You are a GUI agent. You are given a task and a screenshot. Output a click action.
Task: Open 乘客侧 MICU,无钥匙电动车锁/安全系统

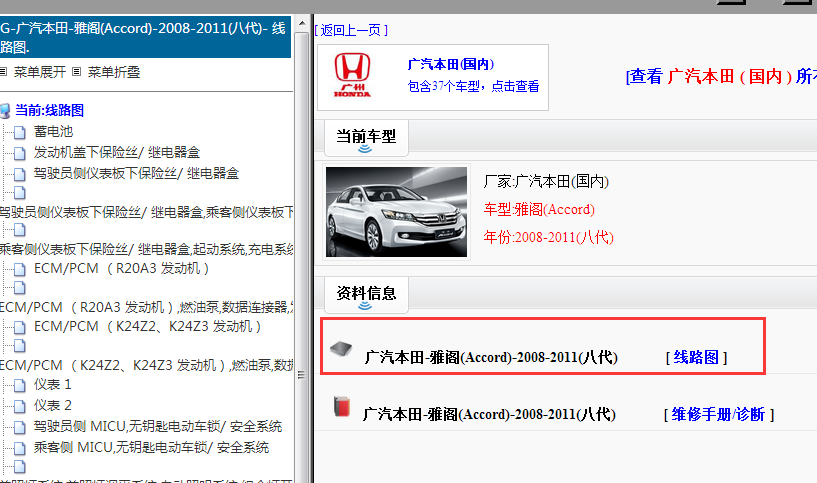click(151, 447)
